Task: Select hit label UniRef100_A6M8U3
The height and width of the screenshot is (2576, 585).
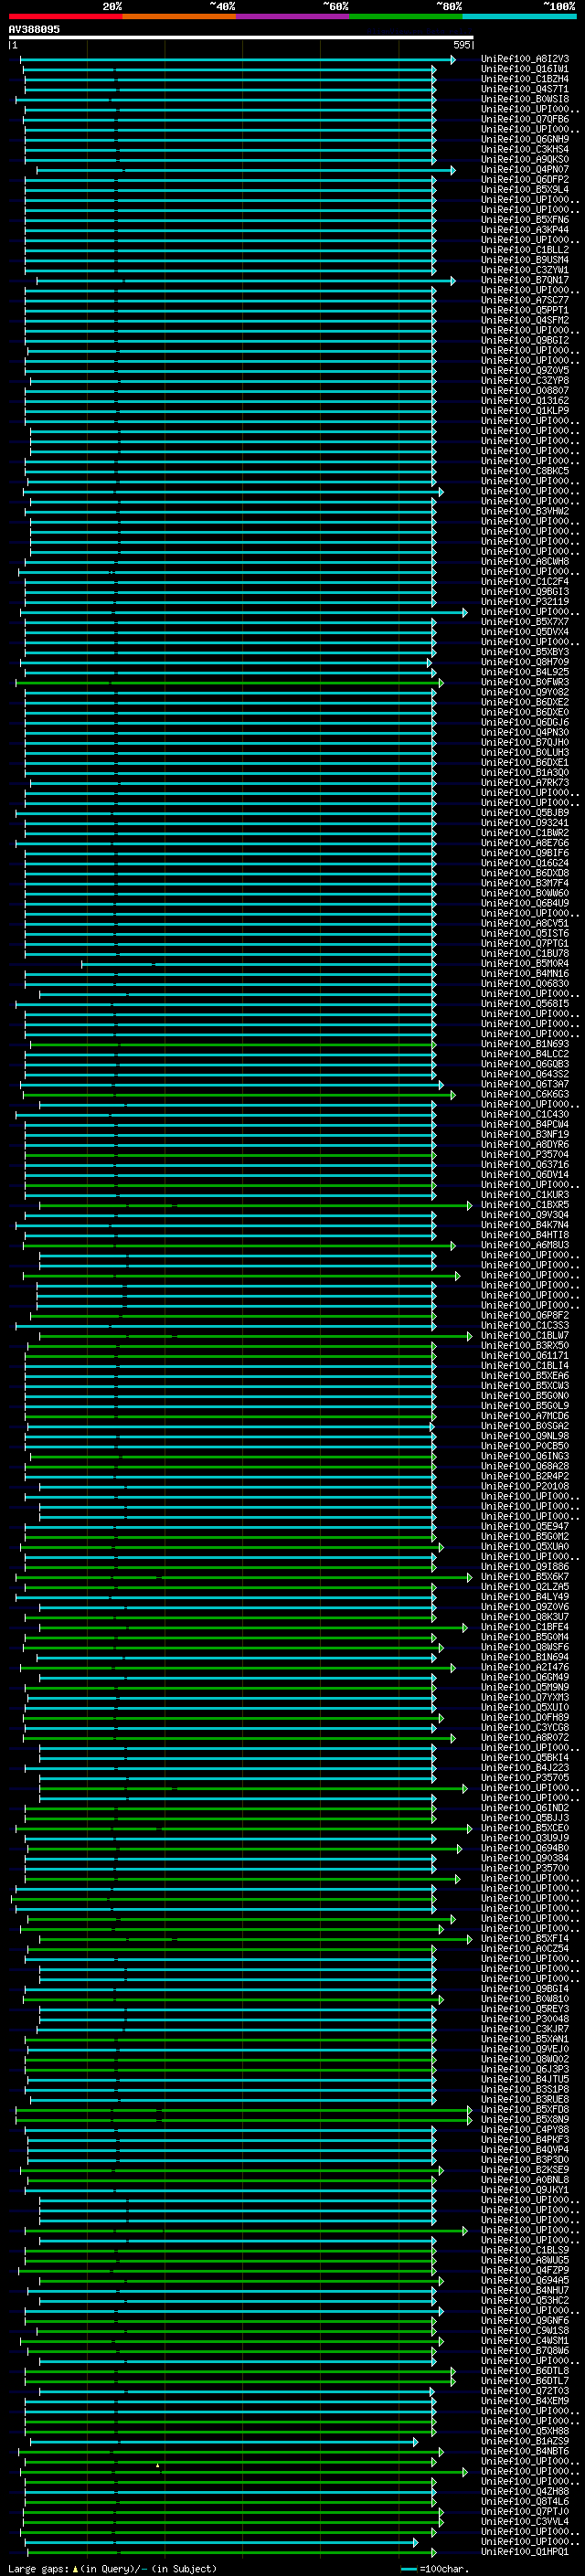Action: (525, 1245)
